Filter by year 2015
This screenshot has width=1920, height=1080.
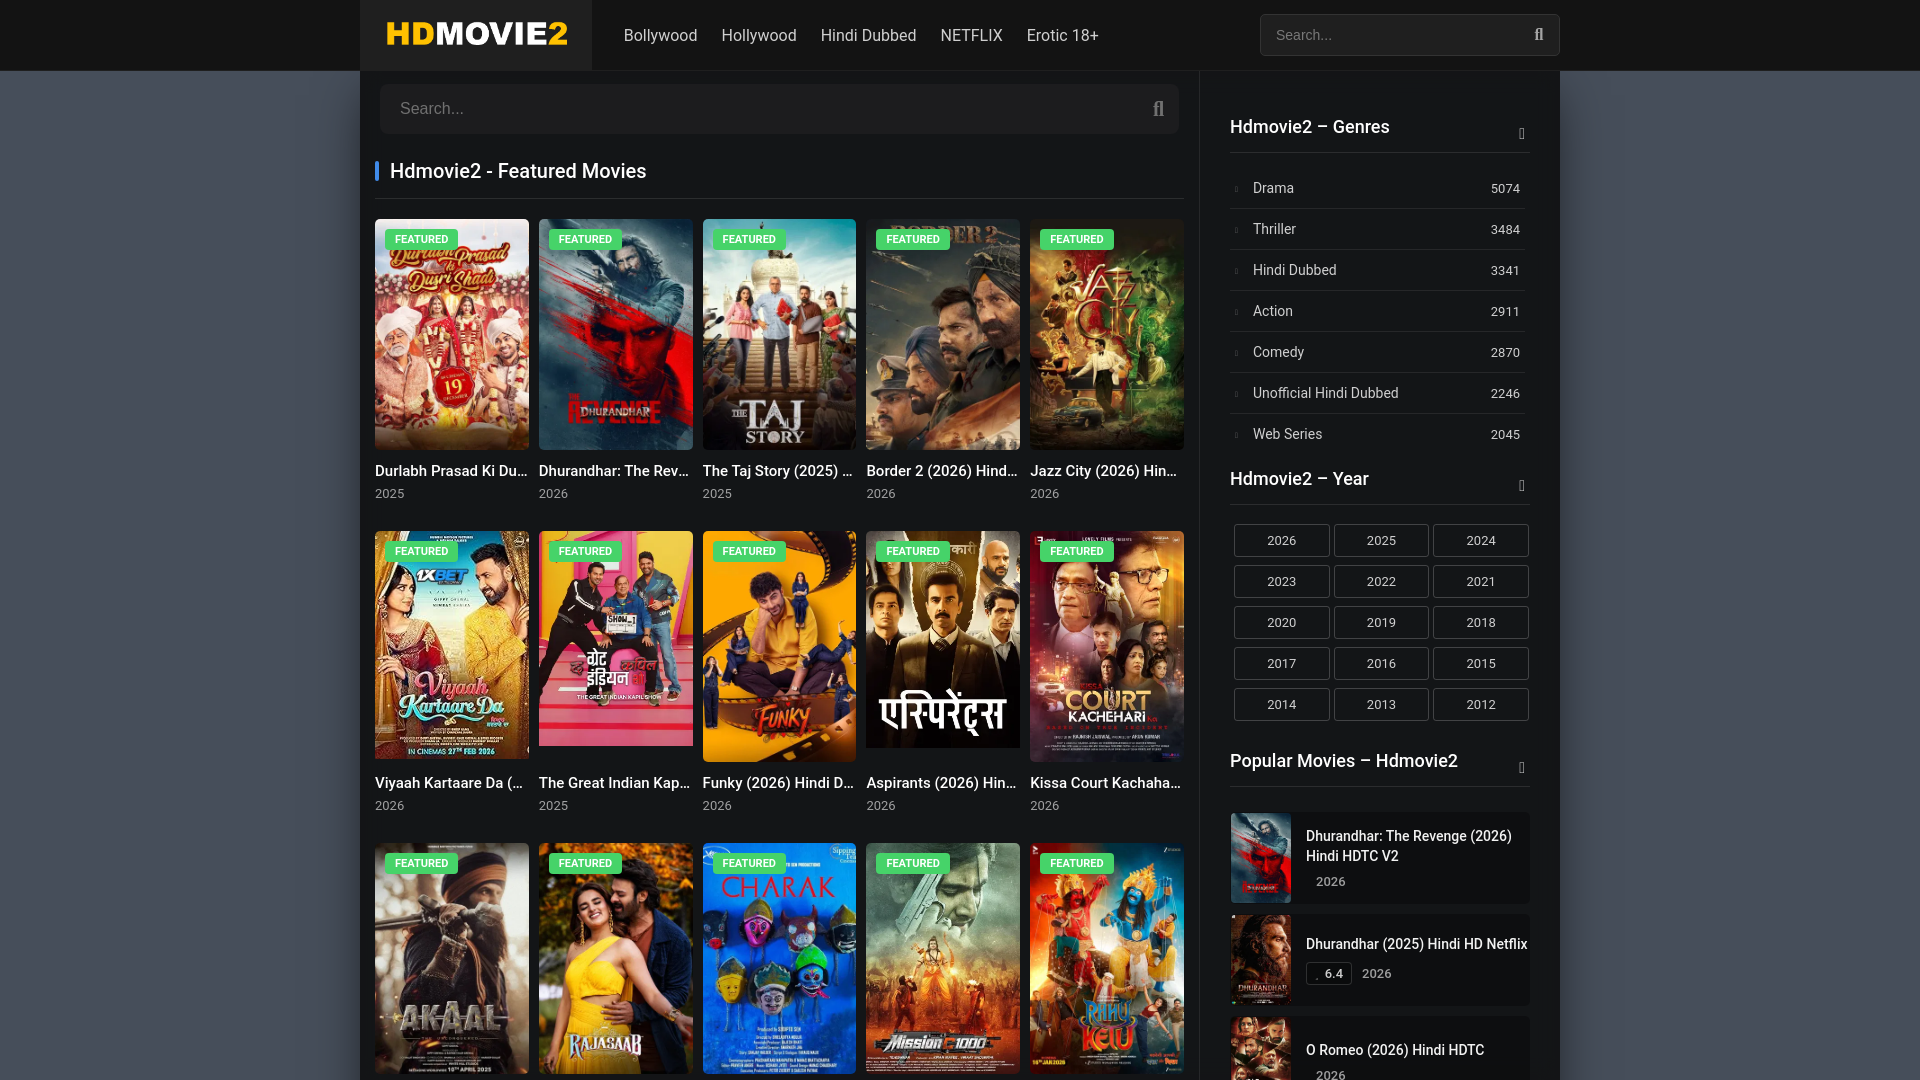tap(1480, 664)
